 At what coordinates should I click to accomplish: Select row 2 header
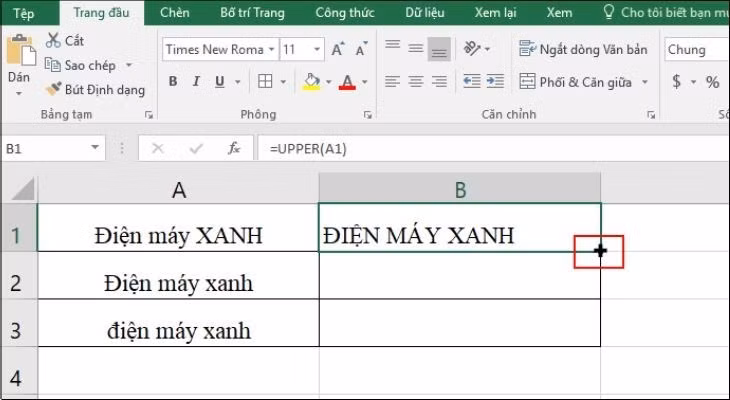19,276
